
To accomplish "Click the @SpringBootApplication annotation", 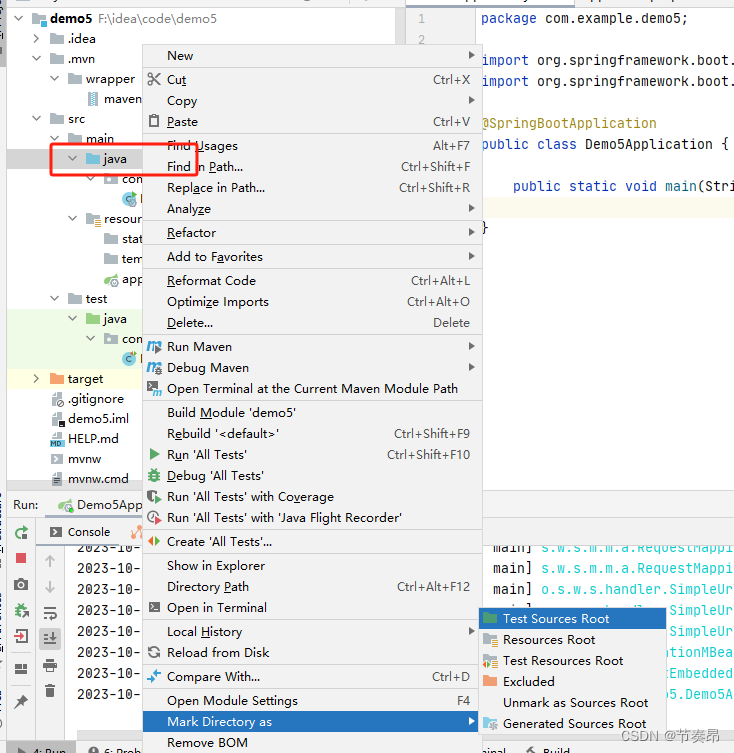I will point(569,123).
